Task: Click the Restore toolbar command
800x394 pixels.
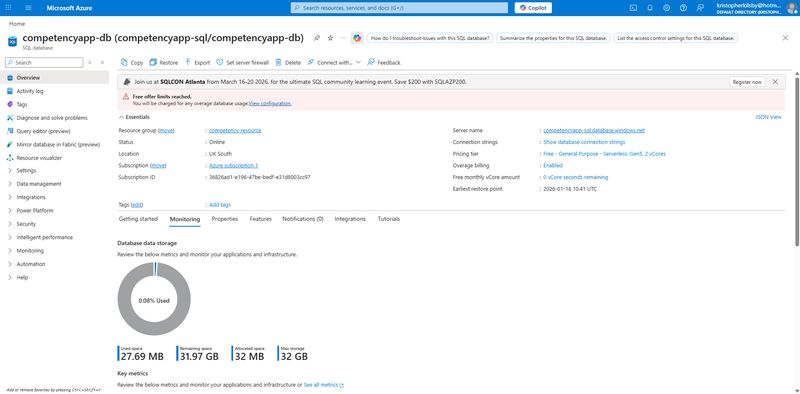Action: click(164, 62)
